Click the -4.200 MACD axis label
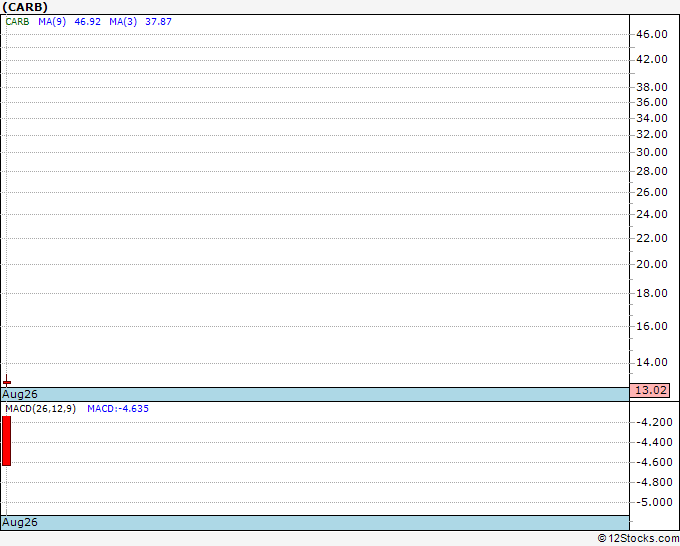Viewport: 680px width, 546px height. (x=654, y=422)
